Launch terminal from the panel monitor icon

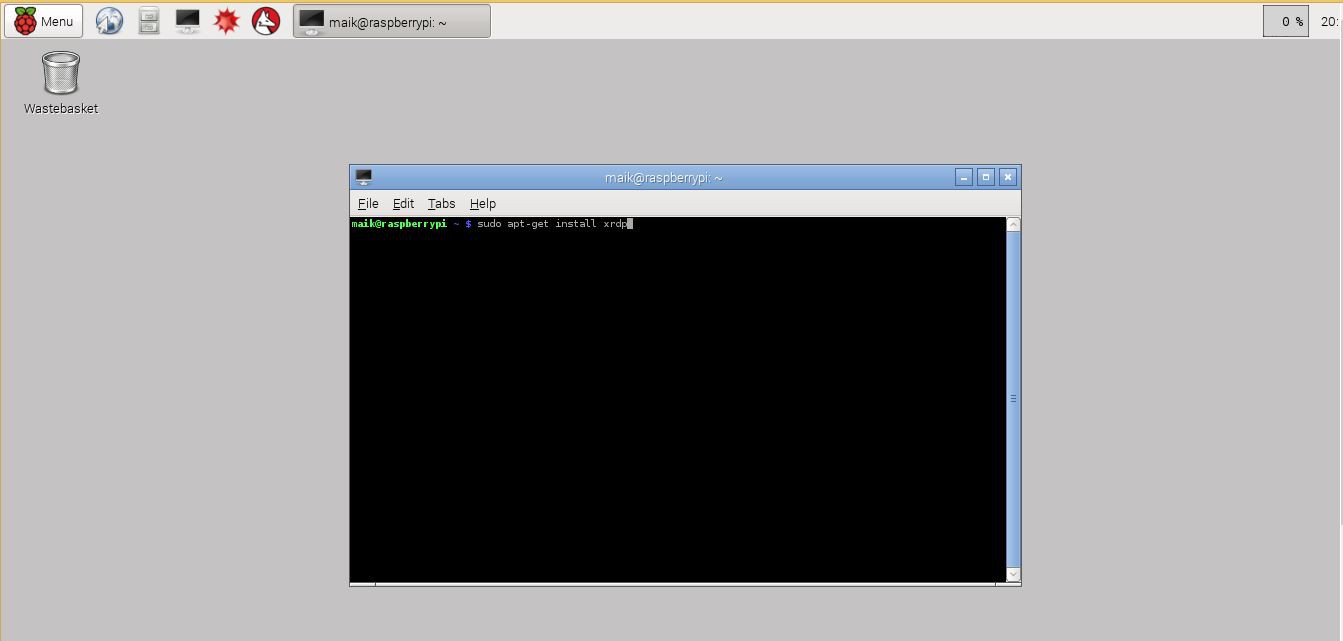click(187, 21)
